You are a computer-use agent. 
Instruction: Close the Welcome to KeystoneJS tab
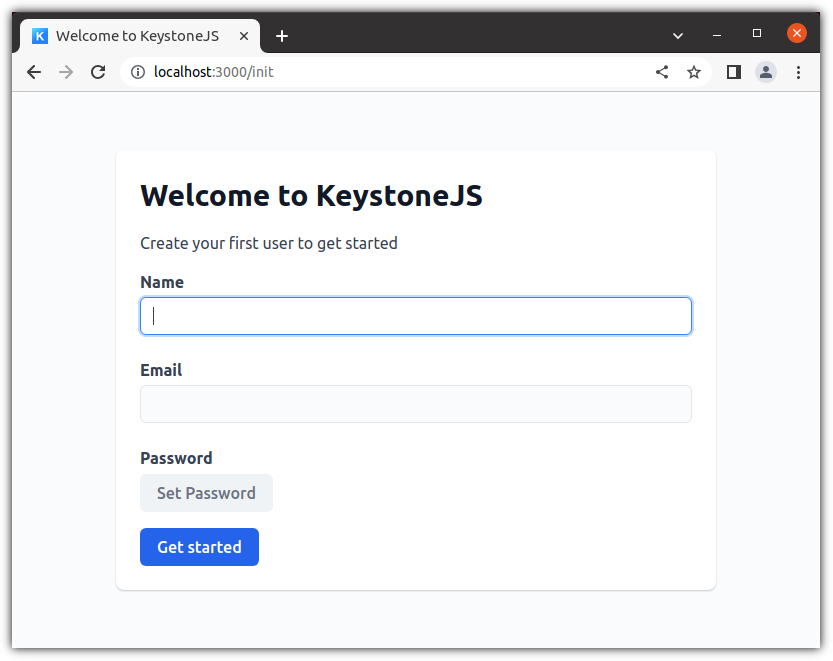[x=244, y=36]
